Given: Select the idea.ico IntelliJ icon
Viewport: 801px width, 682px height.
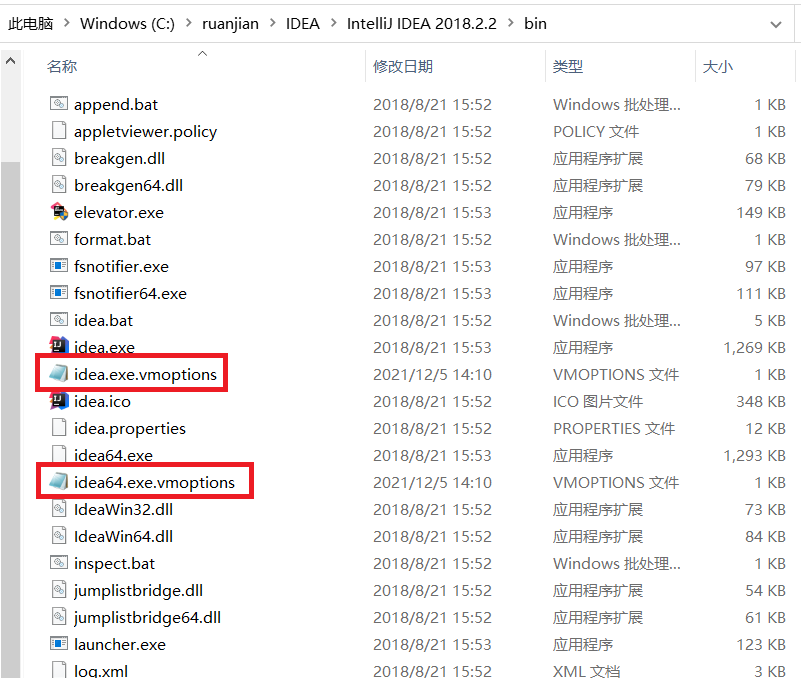Looking at the screenshot, I should [59, 401].
